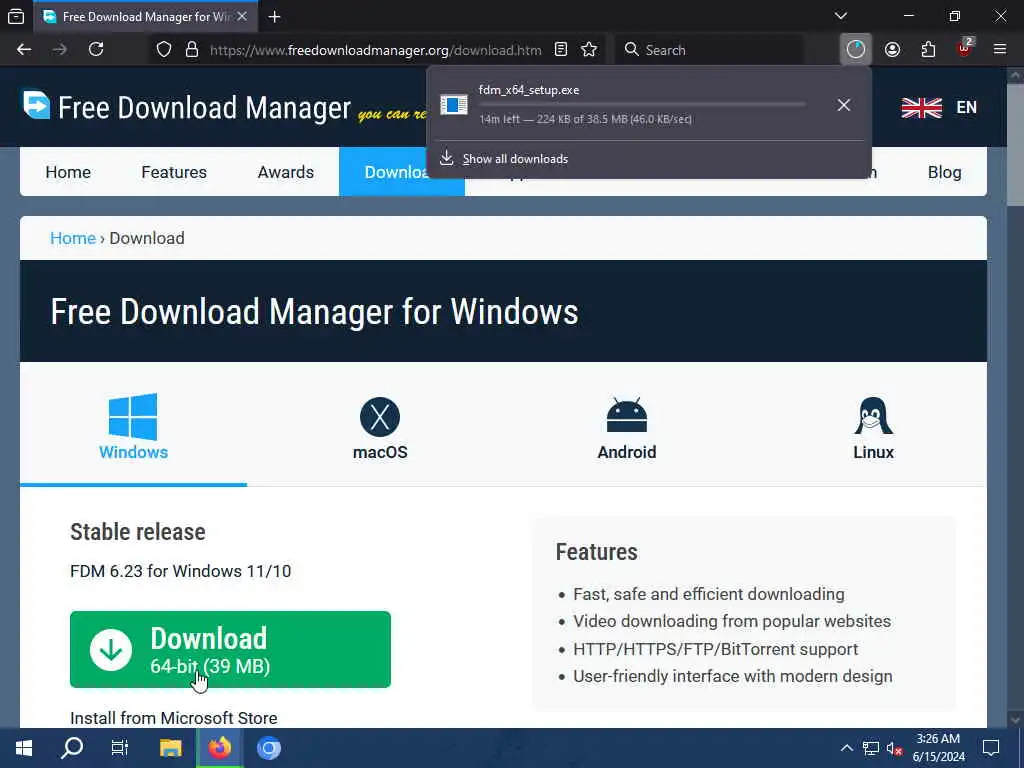
Task: Click the fdm_x64_setup.exe file icon
Action: point(454,104)
